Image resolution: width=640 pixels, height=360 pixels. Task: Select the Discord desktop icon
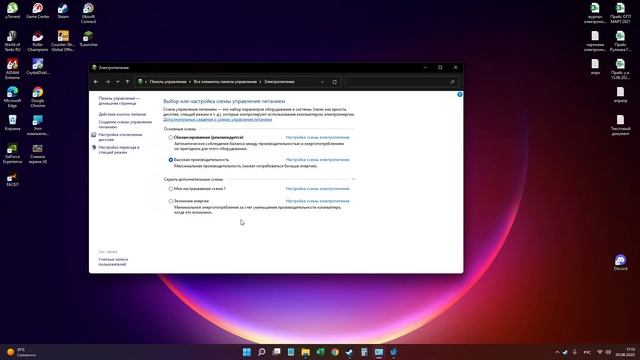[x=620, y=262]
